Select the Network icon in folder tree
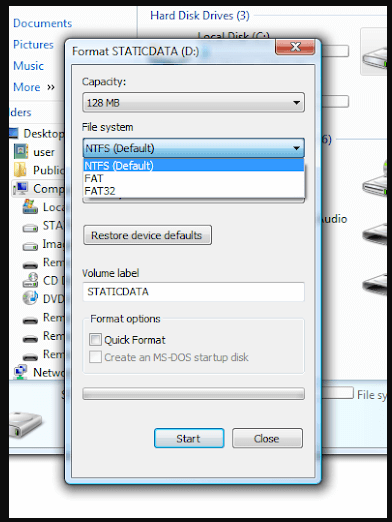 (x=21, y=372)
